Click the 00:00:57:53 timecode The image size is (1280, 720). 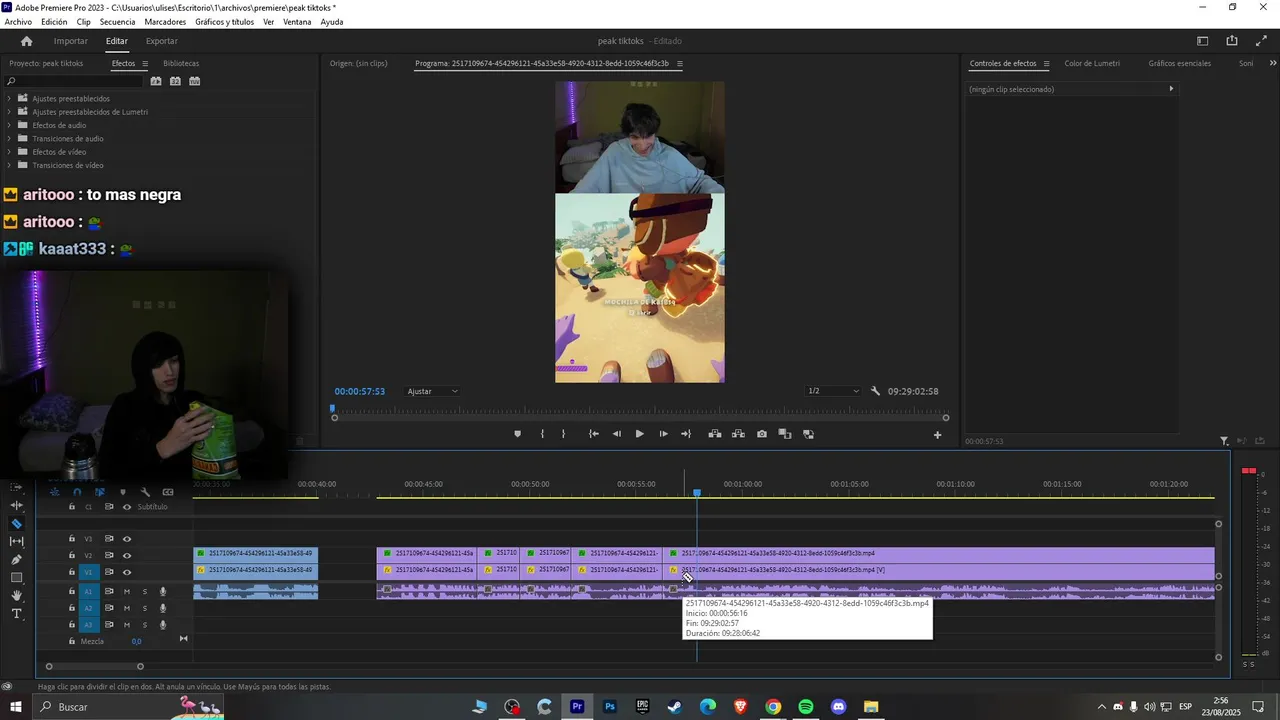360,391
